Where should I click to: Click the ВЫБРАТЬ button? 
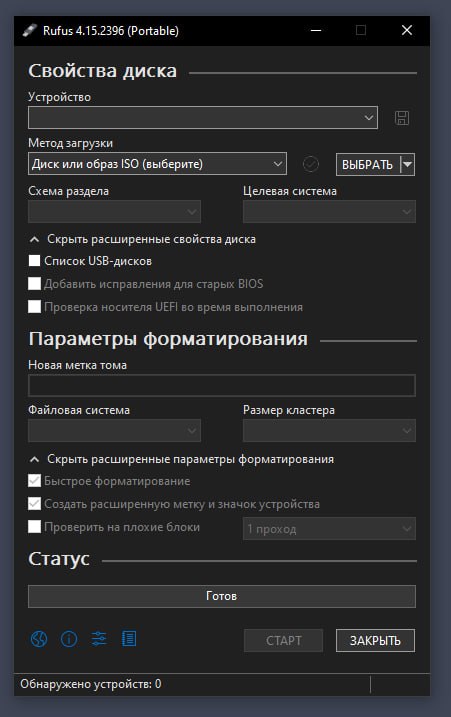pos(368,164)
